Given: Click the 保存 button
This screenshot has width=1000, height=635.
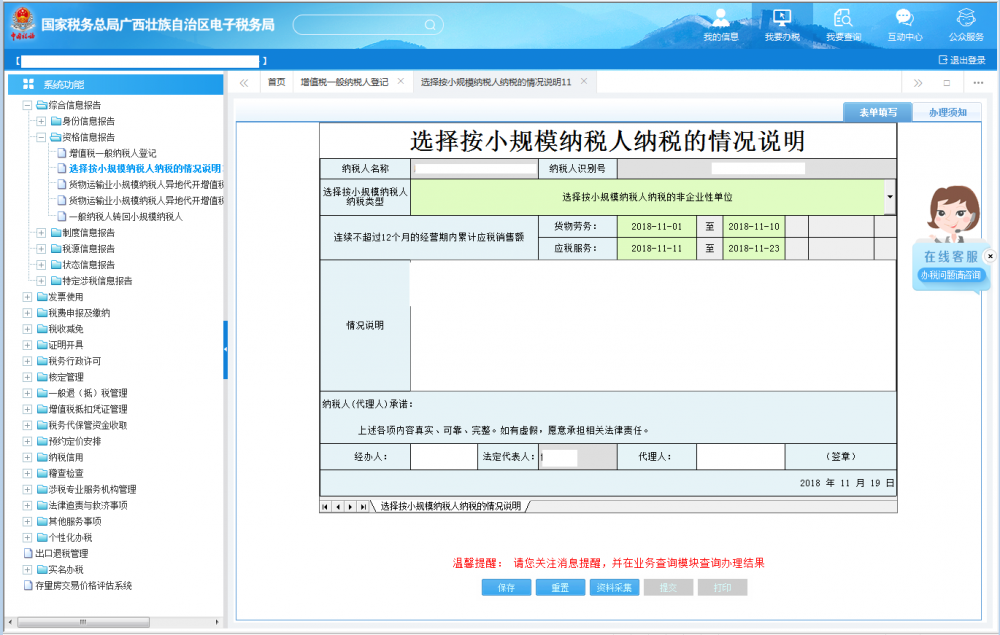Looking at the screenshot, I should coord(506,588).
